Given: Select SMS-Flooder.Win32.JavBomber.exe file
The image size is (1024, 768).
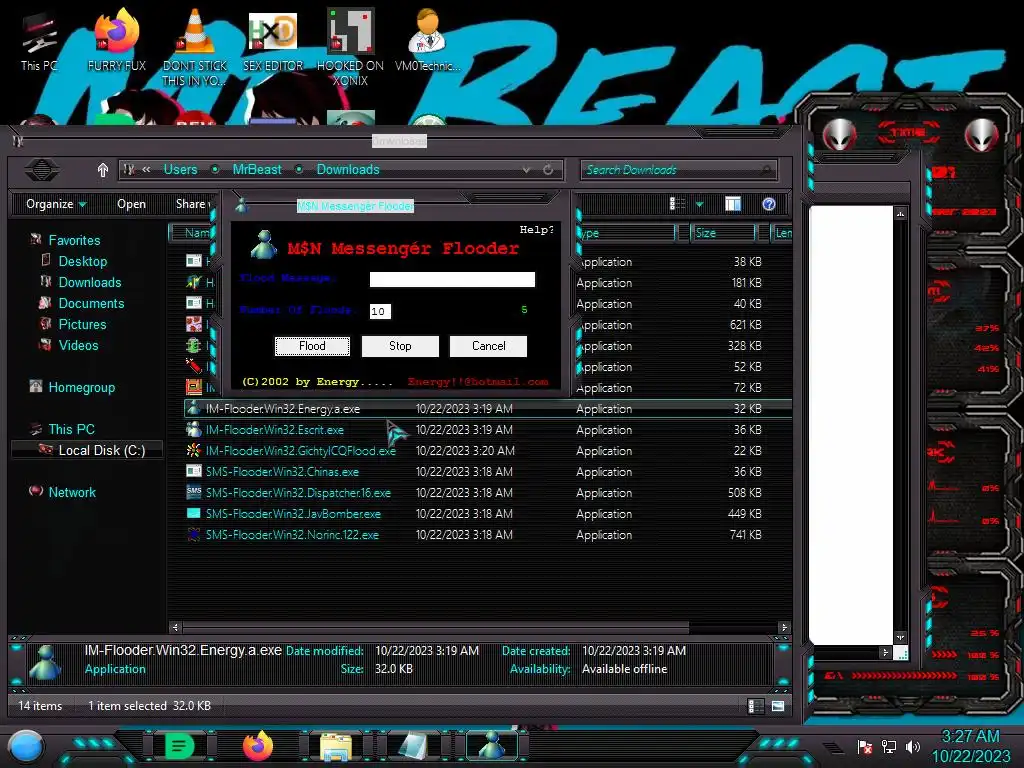Looking at the screenshot, I should [x=293, y=514].
